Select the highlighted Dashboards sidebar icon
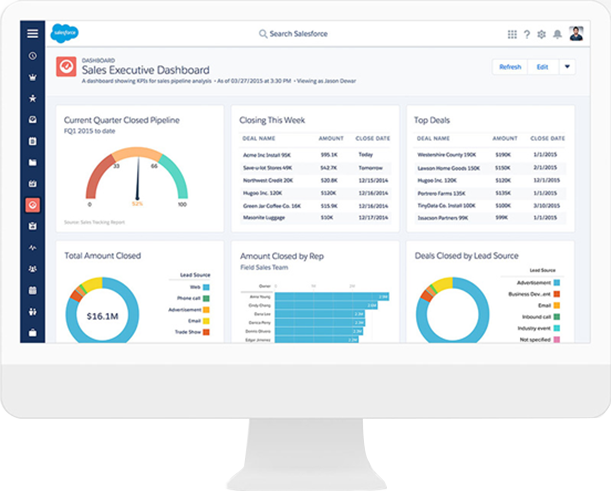This screenshot has height=492, width=611. click(x=33, y=205)
